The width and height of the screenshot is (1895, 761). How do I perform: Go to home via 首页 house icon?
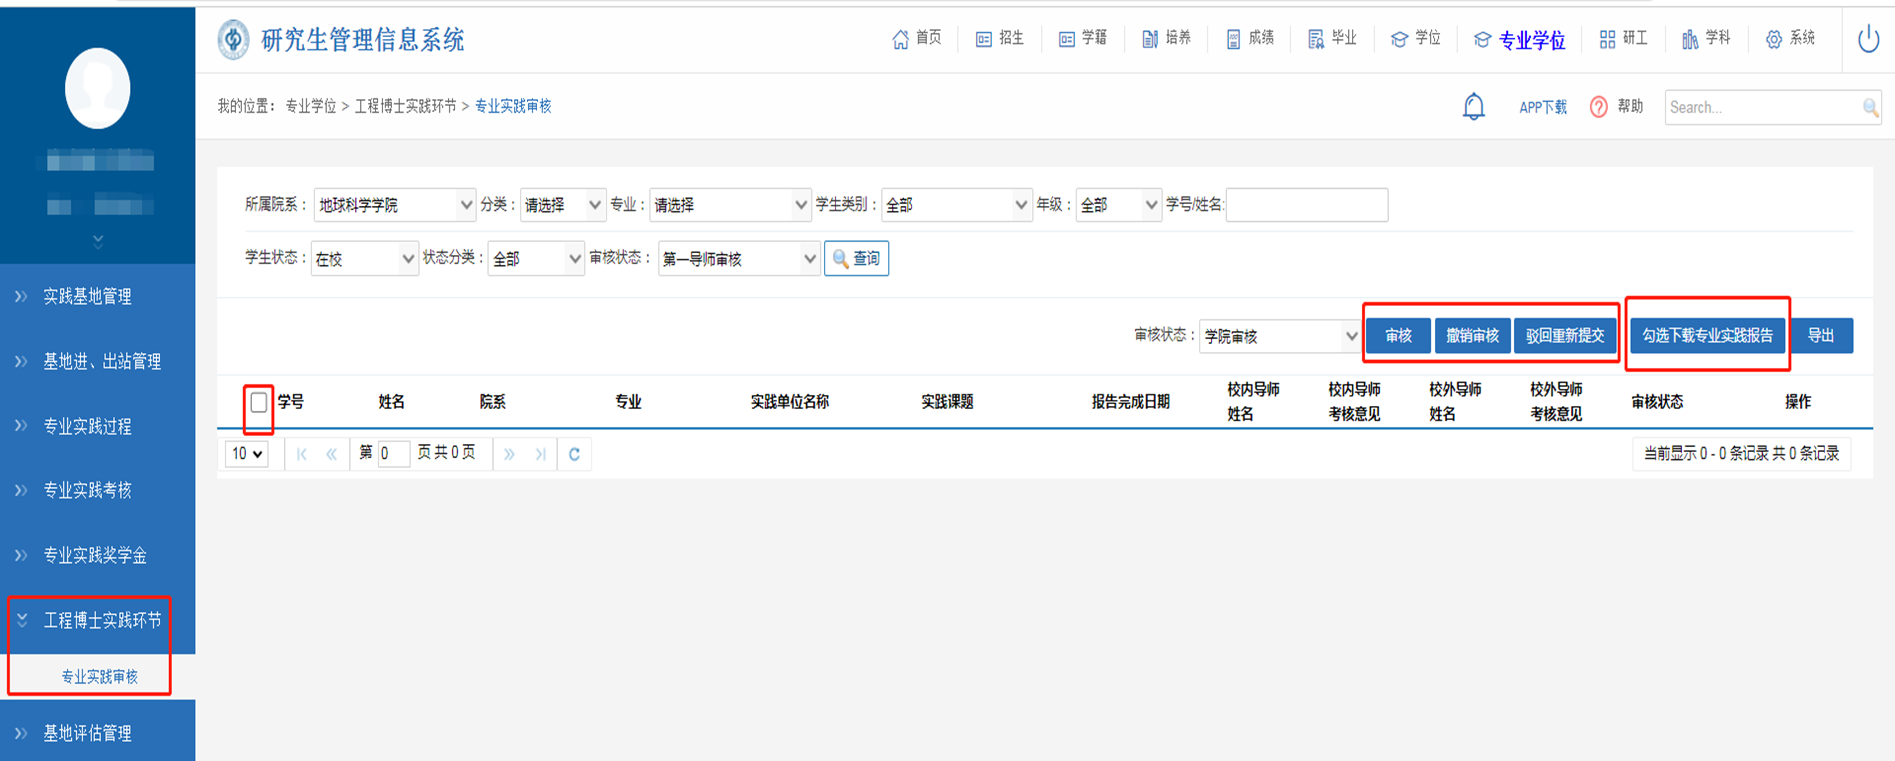[x=901, y=39]
